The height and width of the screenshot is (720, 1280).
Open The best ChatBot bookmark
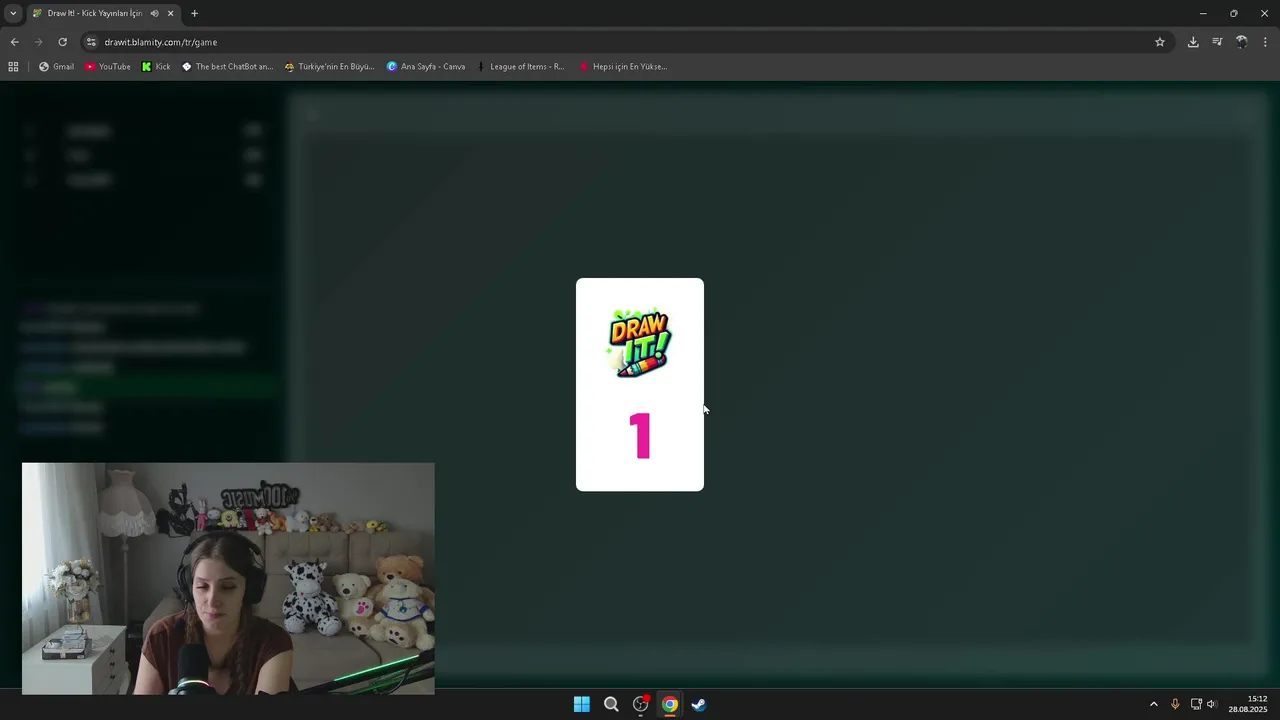tap(227, 67)
